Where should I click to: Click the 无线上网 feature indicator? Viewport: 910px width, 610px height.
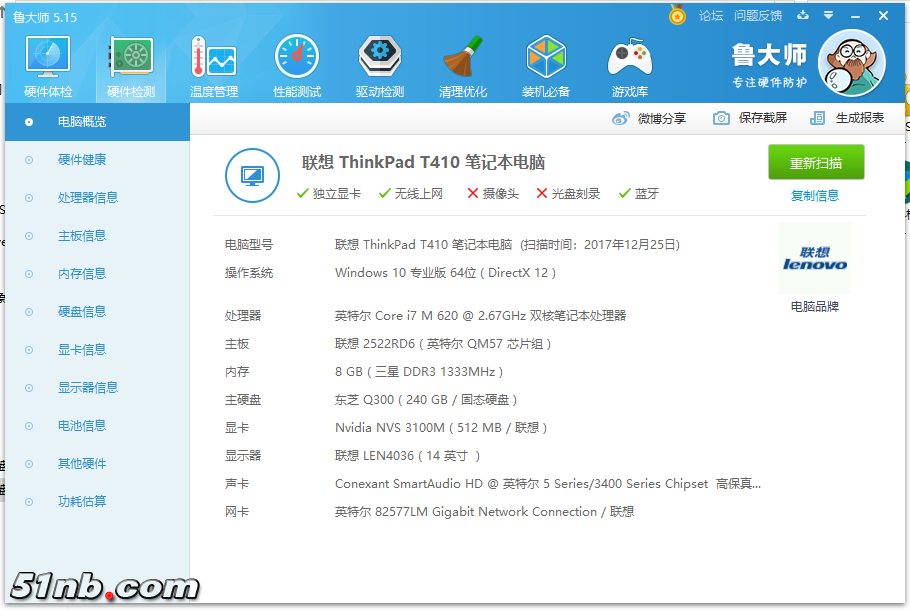coord(410,194)
